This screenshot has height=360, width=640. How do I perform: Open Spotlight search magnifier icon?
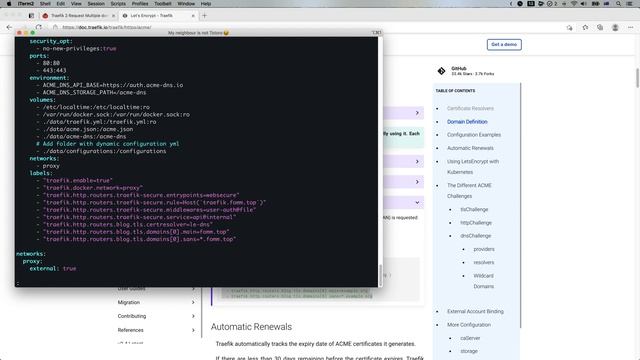point(619,4)
